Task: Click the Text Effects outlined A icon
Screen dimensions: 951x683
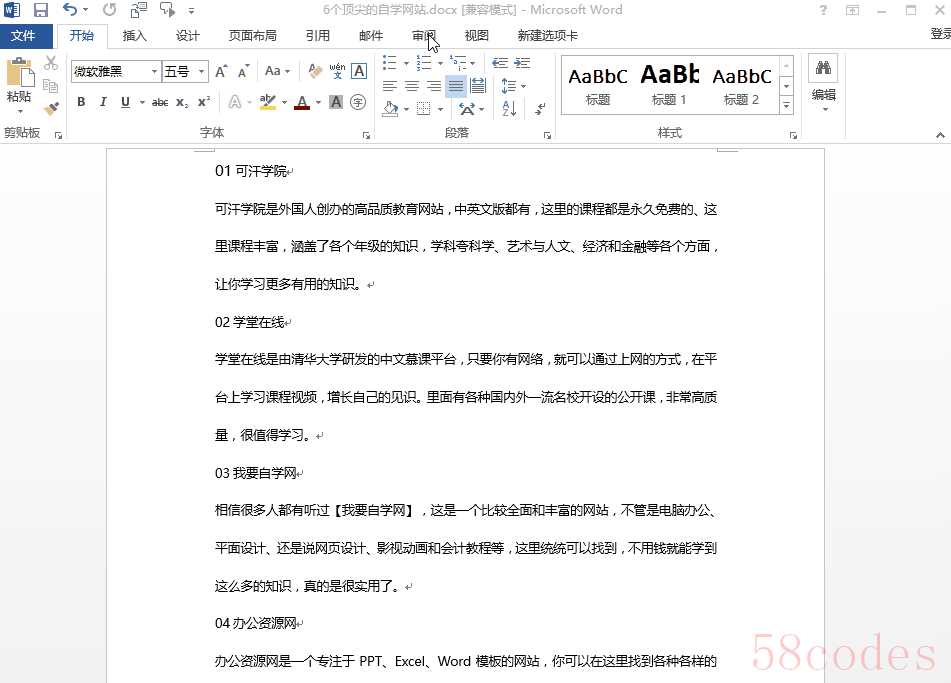Action: 235,103
